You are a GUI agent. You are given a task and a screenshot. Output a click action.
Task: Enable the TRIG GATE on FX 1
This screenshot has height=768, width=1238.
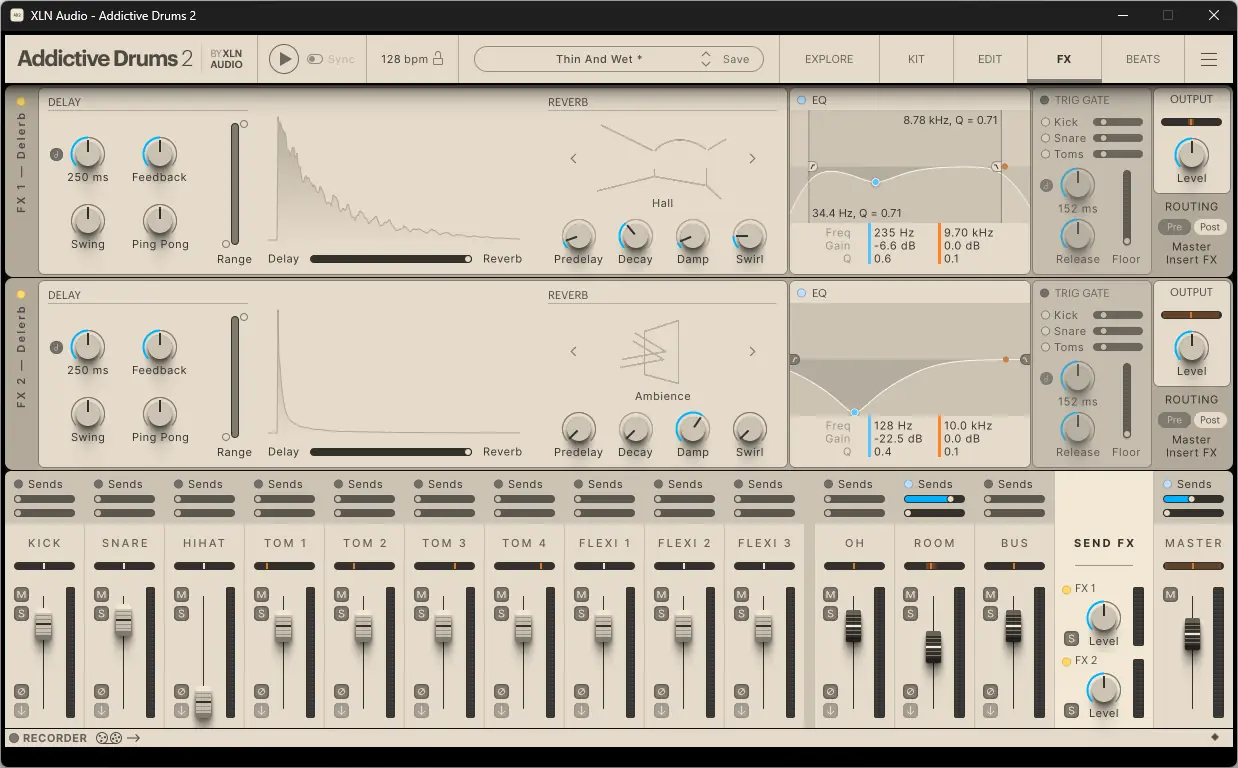point(1044,99)
